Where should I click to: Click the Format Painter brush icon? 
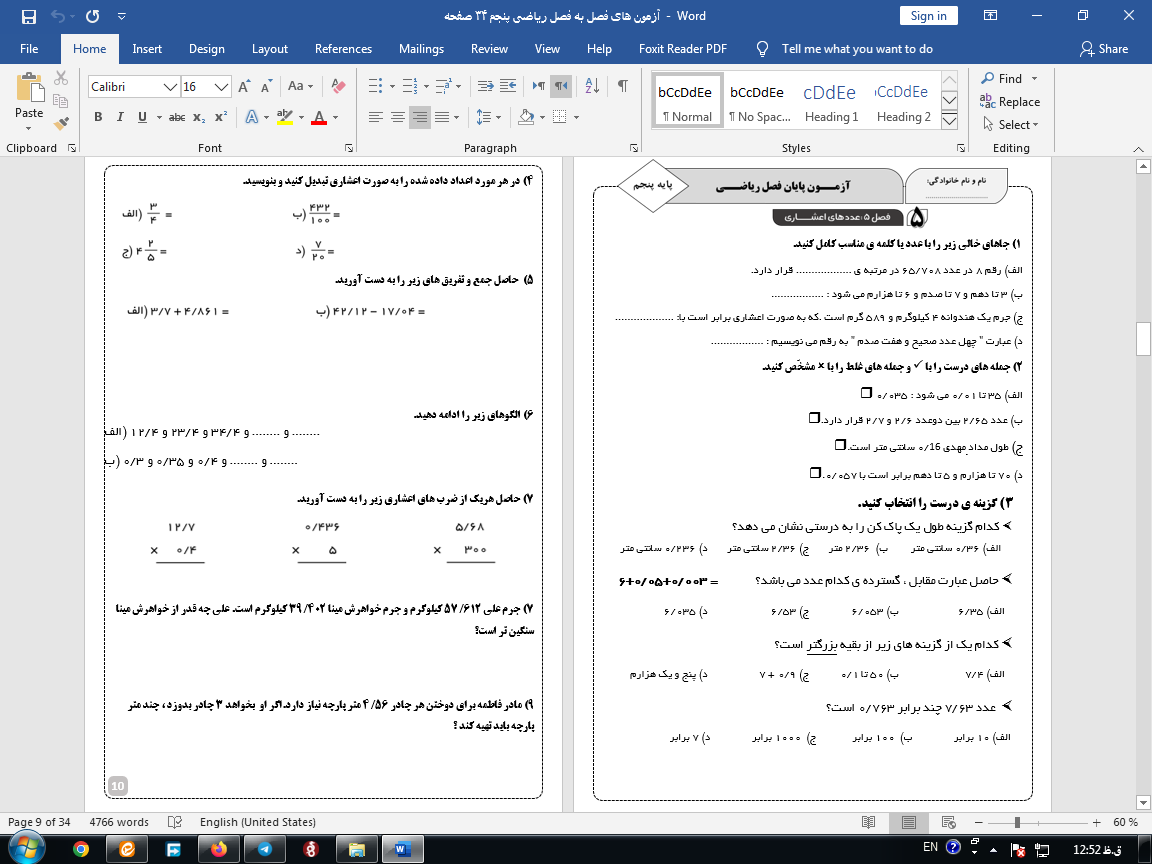pos(62,124)
